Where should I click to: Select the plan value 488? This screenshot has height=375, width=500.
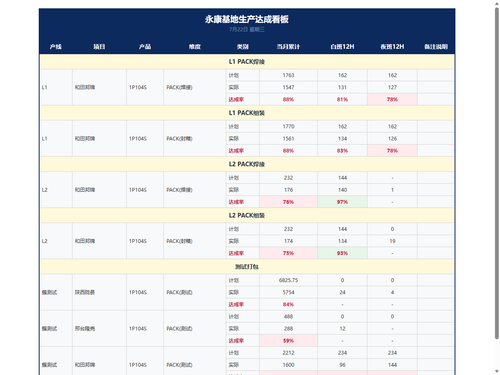[x=288, y=317]
